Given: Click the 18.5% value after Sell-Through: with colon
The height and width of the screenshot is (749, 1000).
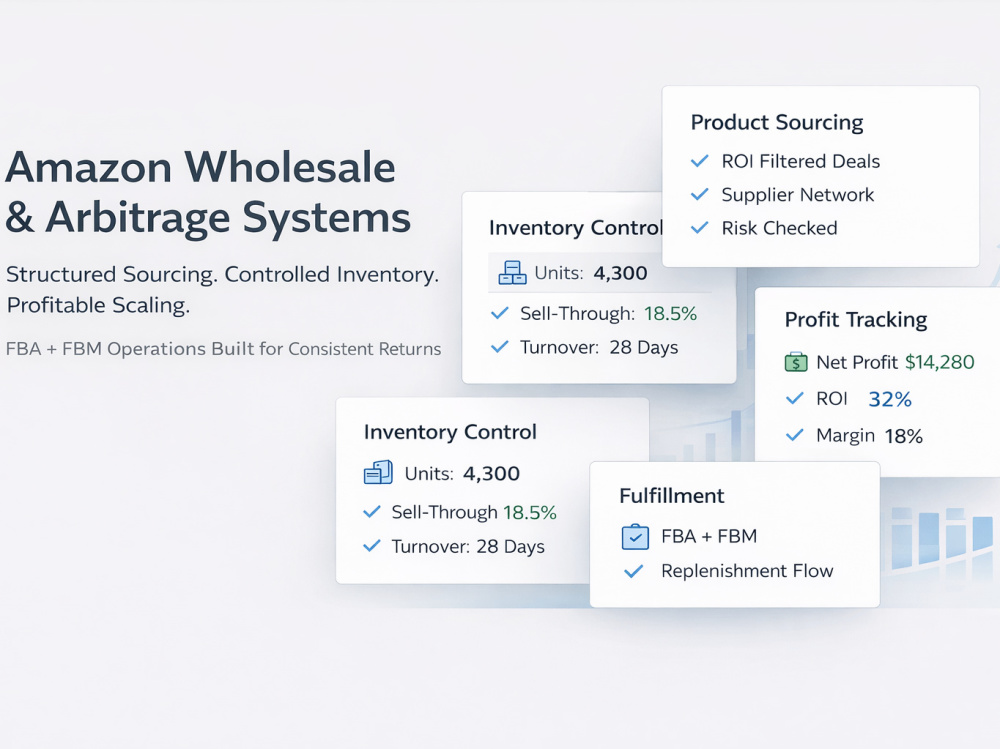Looking at the screenshot, I should (670, 314).
